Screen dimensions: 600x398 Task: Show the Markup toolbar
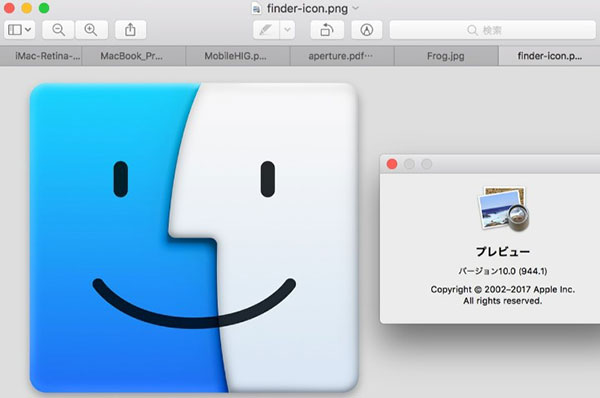[x=367, y=30]
